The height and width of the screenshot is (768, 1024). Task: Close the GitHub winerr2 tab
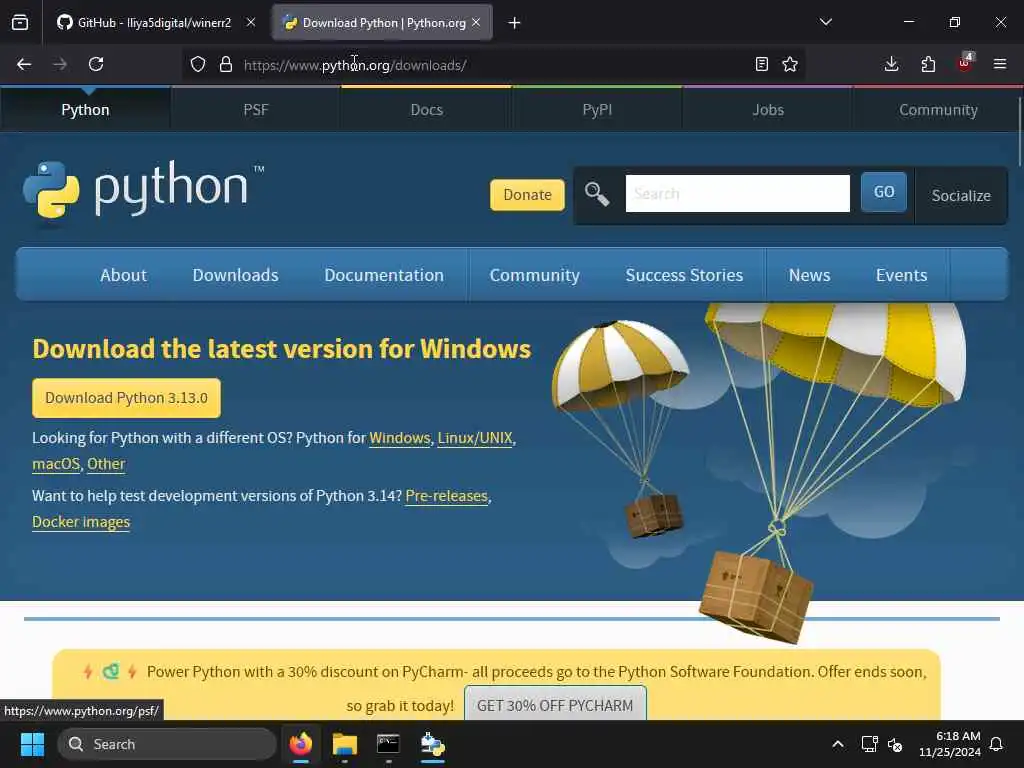[x=251, y=22]
